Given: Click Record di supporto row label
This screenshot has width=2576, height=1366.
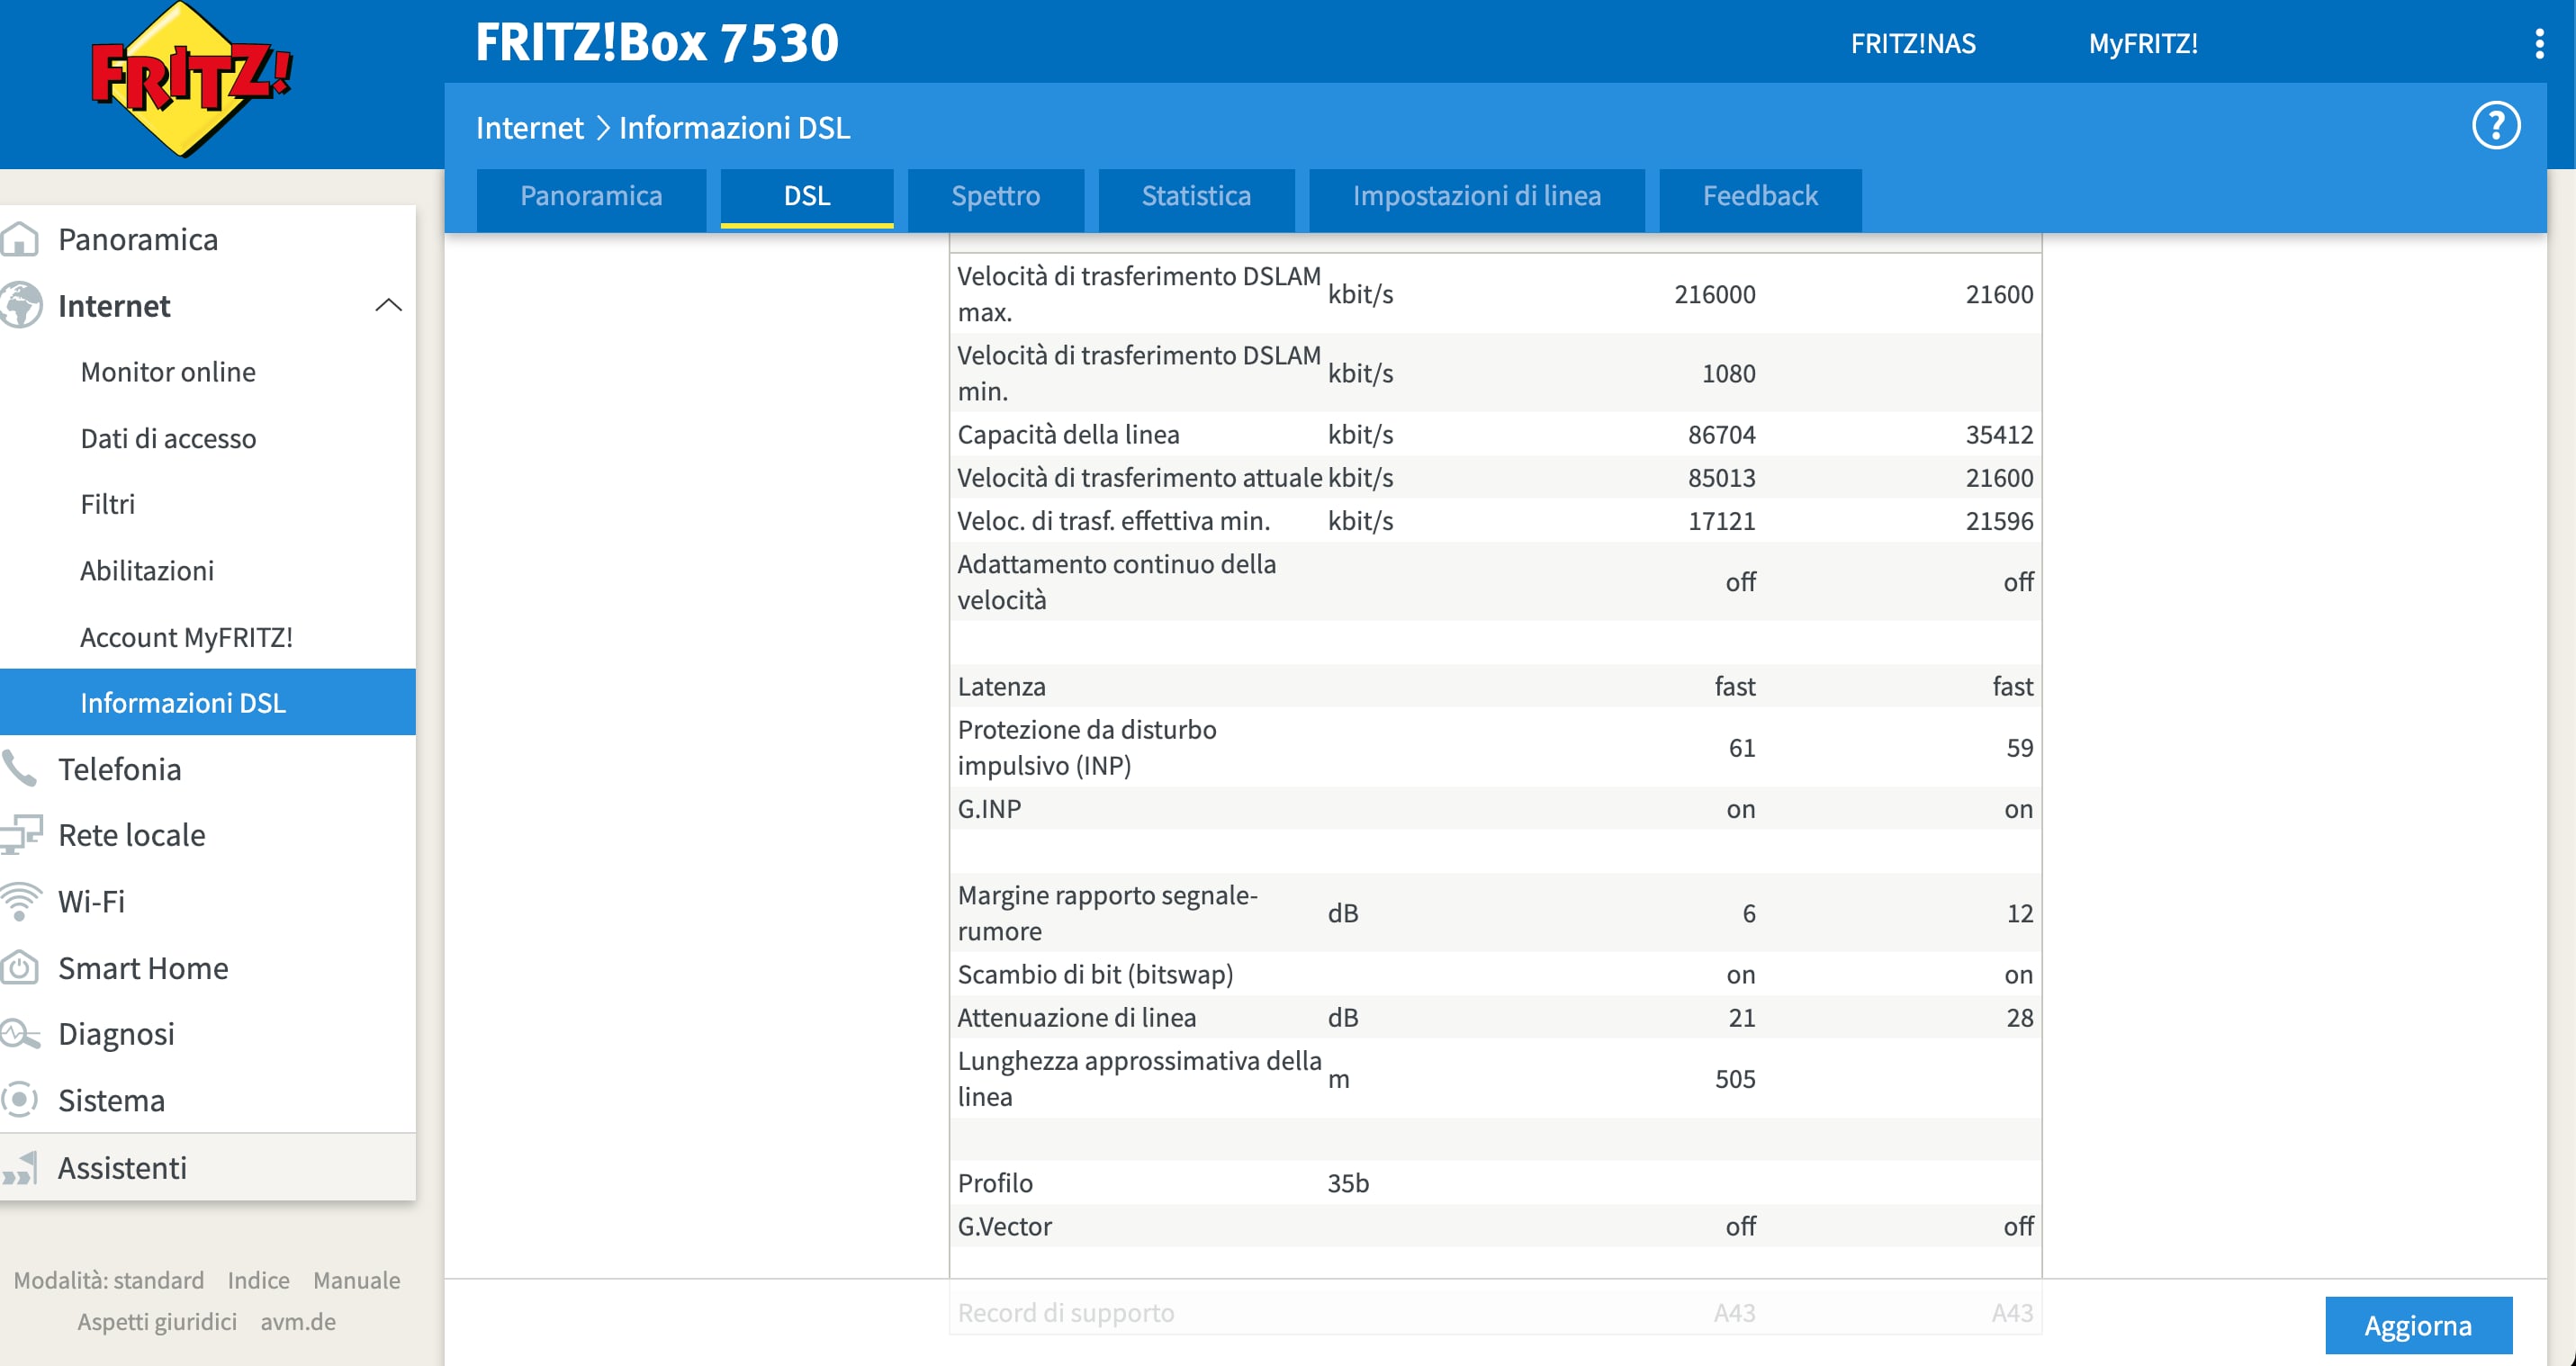Looking at the screenshot, I should point(1065,1312).
